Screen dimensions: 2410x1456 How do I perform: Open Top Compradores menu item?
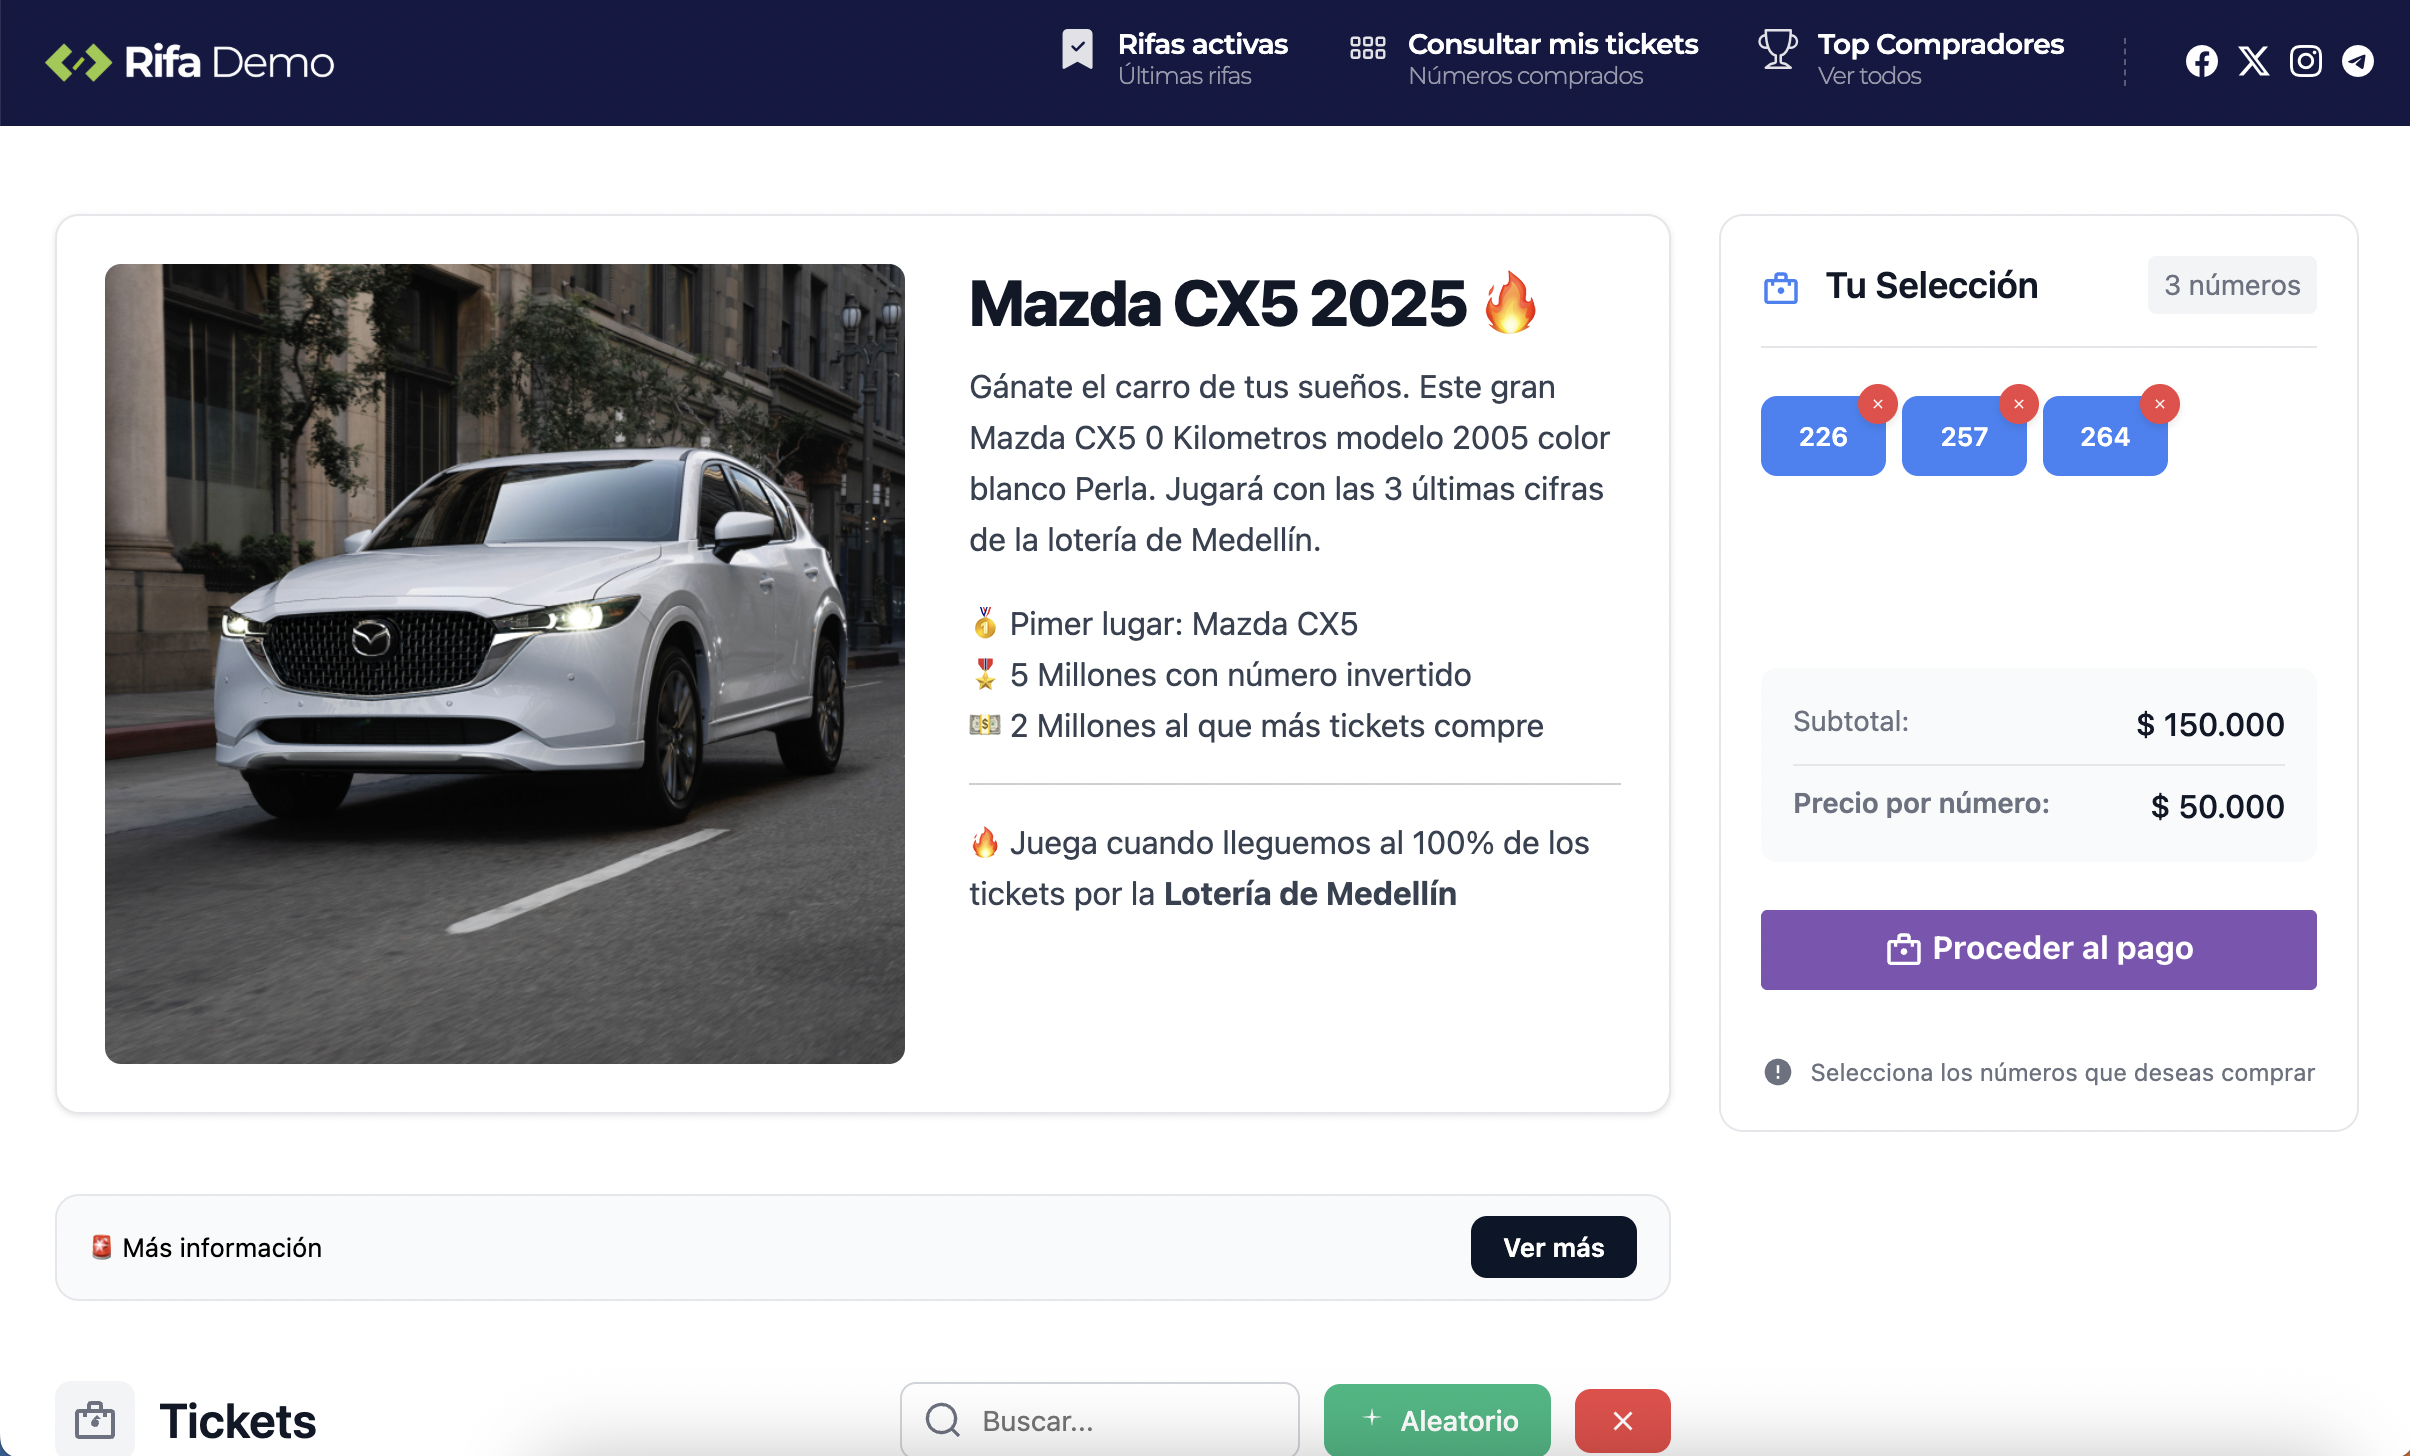coord(1940,59)
